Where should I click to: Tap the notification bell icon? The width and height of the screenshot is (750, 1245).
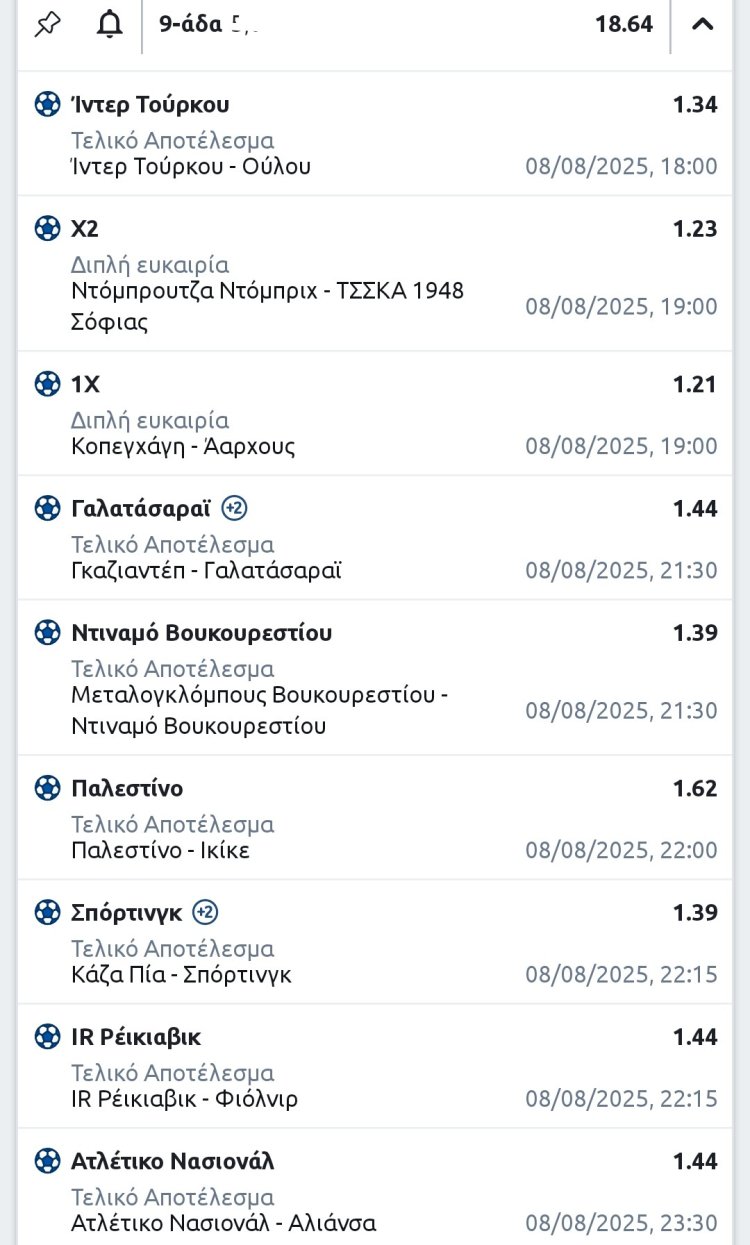coord(109,24)
